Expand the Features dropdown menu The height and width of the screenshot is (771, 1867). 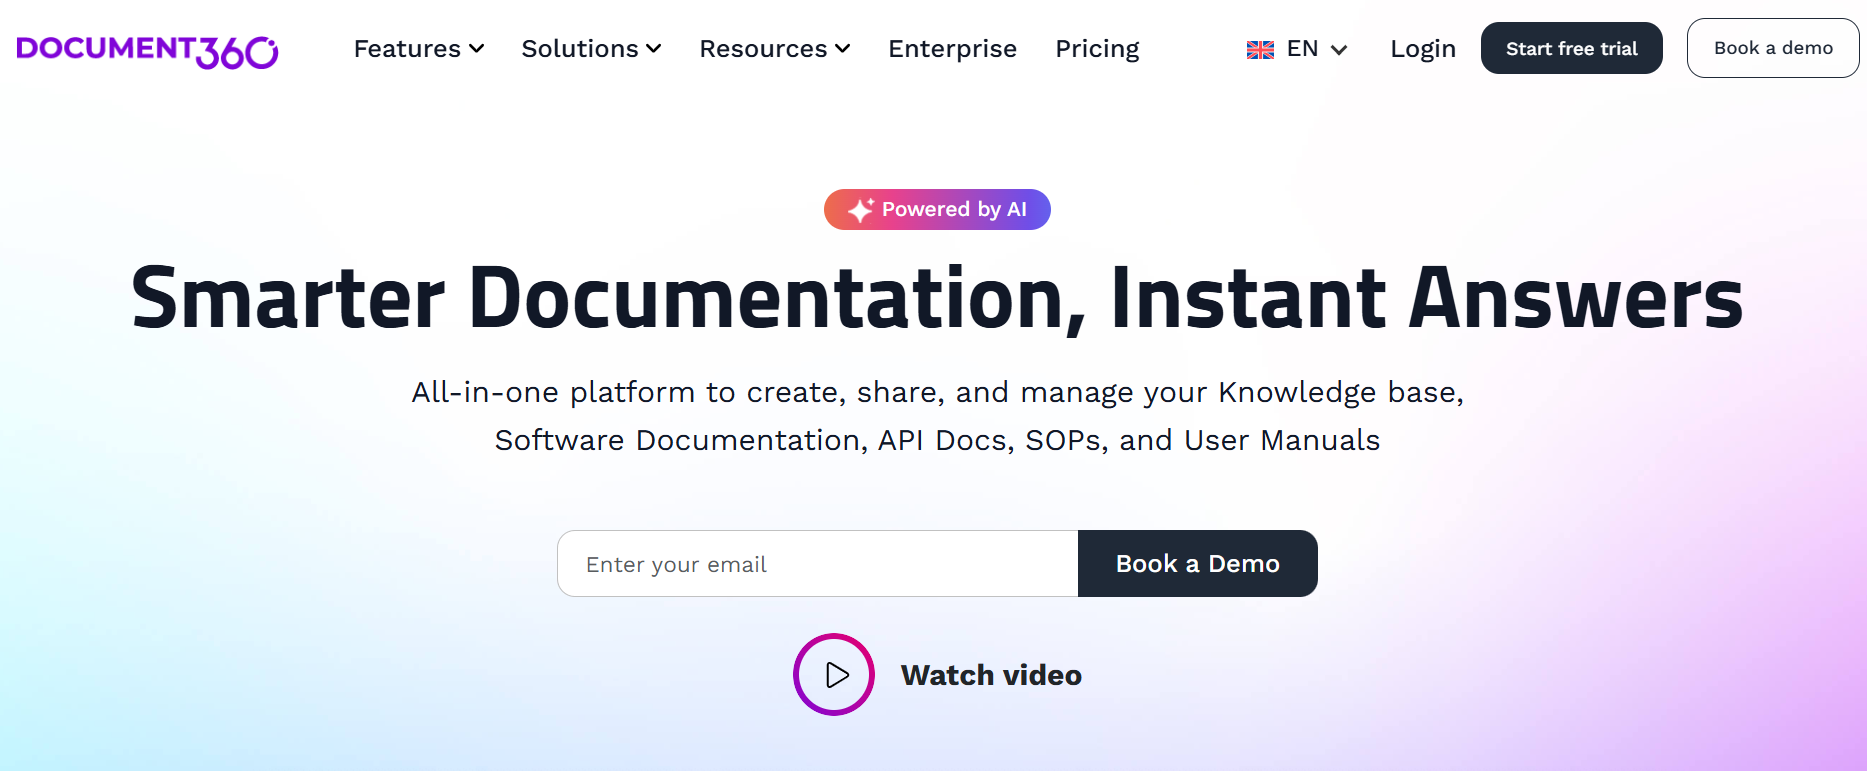click(x=419, y=49)
